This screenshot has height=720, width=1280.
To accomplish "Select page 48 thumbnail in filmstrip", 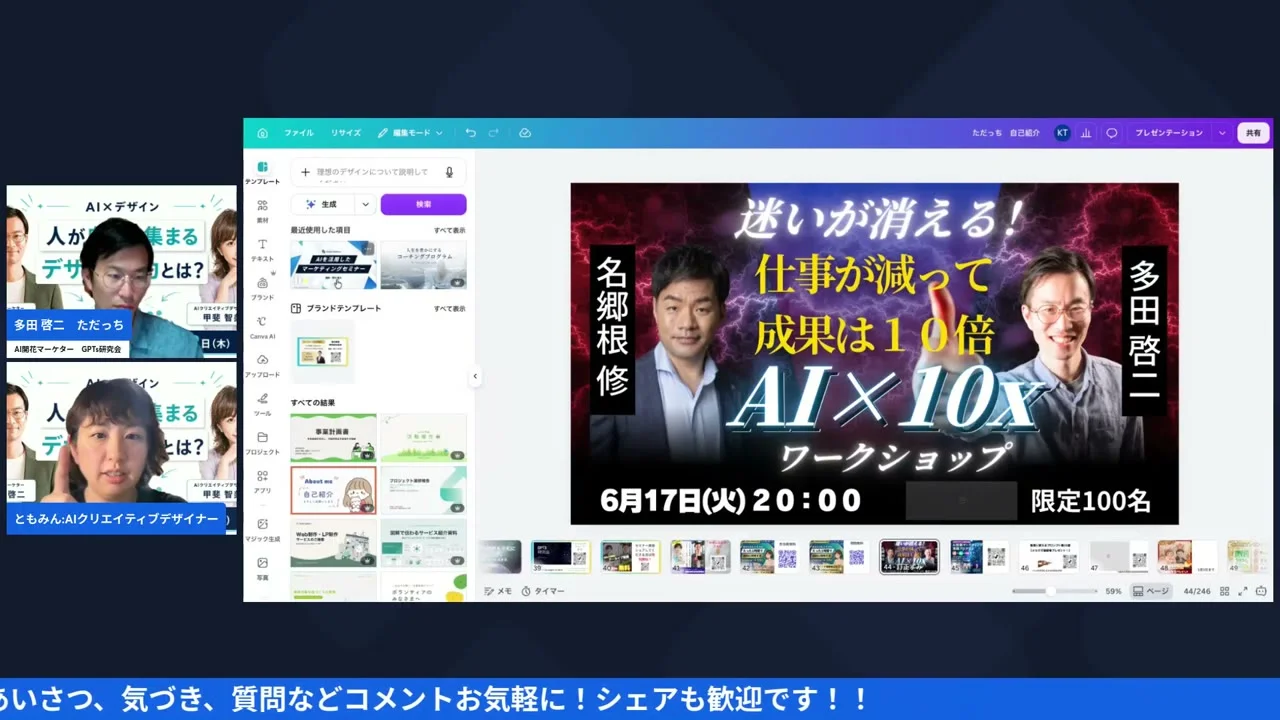I will pos(1188,556).
